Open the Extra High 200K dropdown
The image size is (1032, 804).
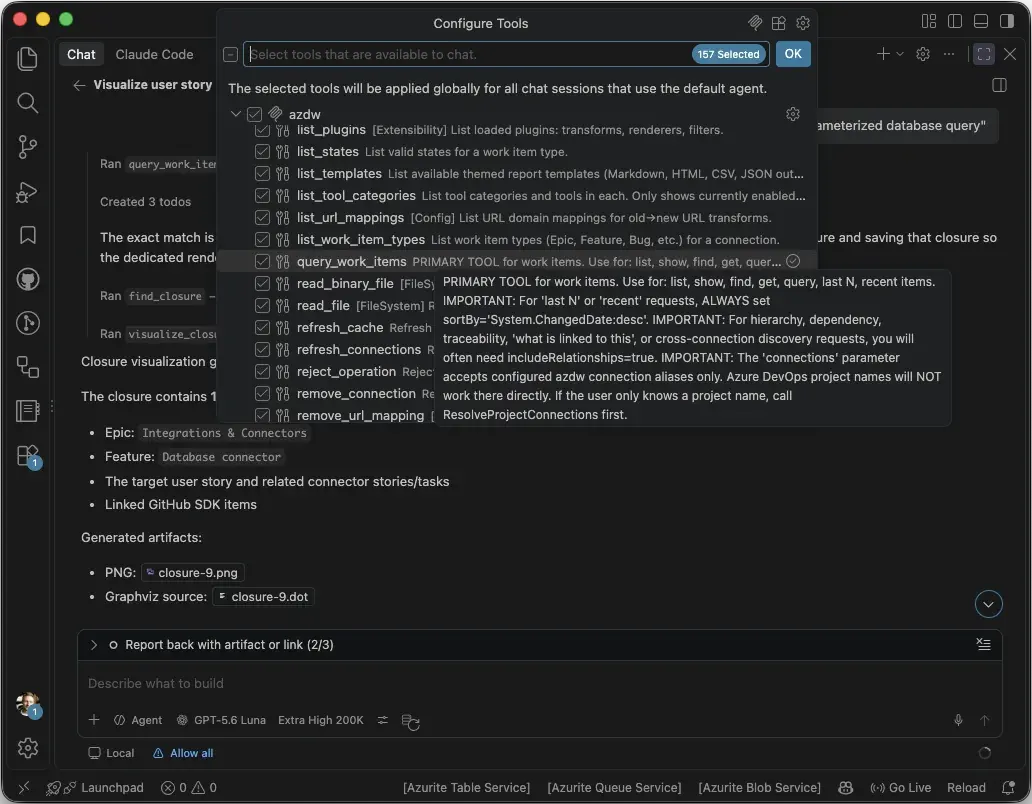(x=321, y=720)
